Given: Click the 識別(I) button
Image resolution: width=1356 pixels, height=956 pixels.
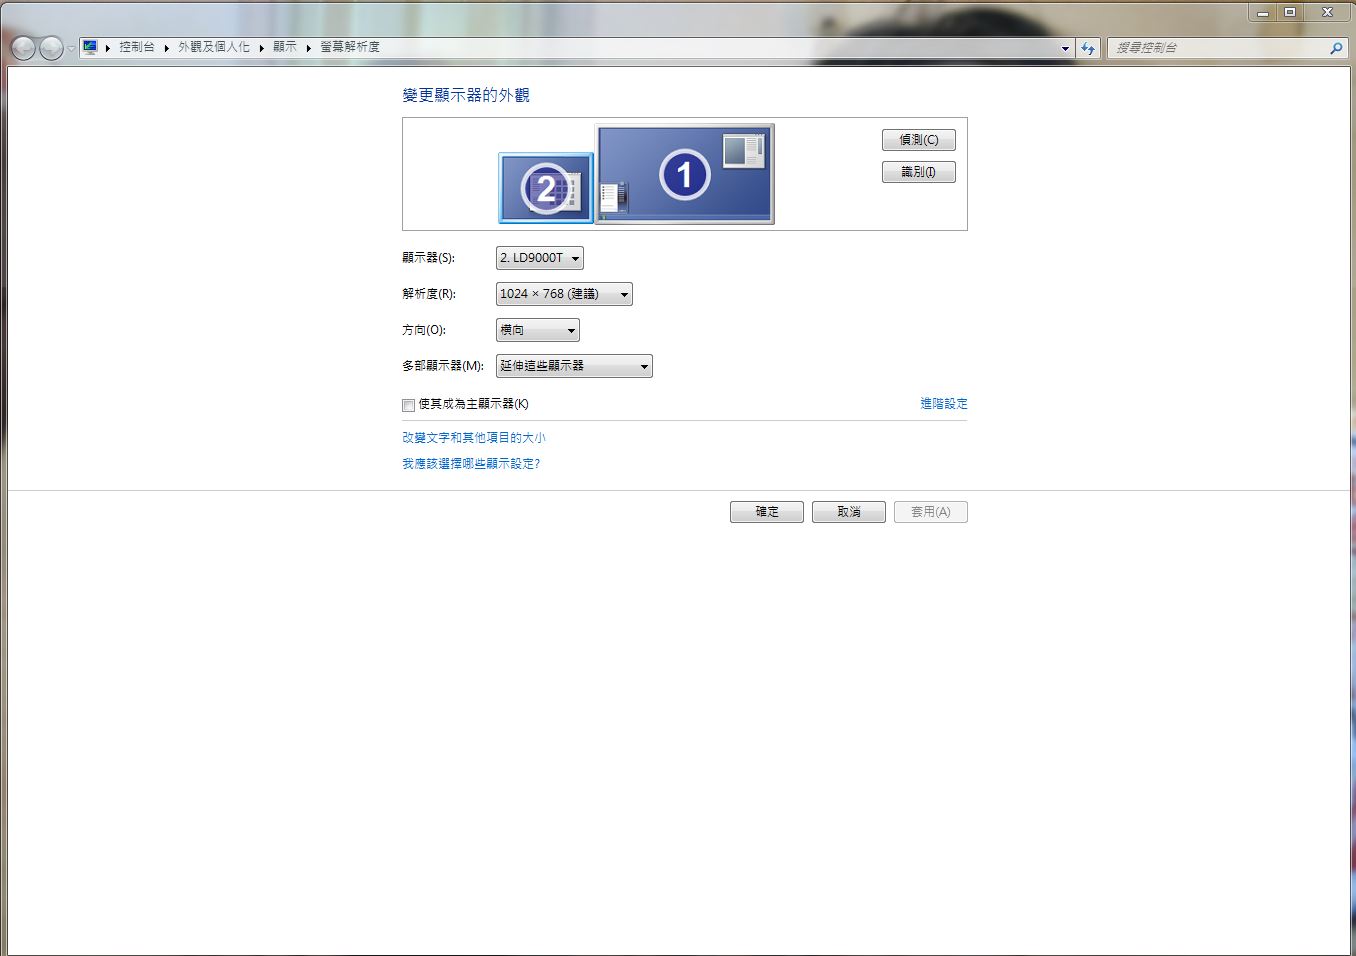Looking at the screenshot, I should point(919,172).
